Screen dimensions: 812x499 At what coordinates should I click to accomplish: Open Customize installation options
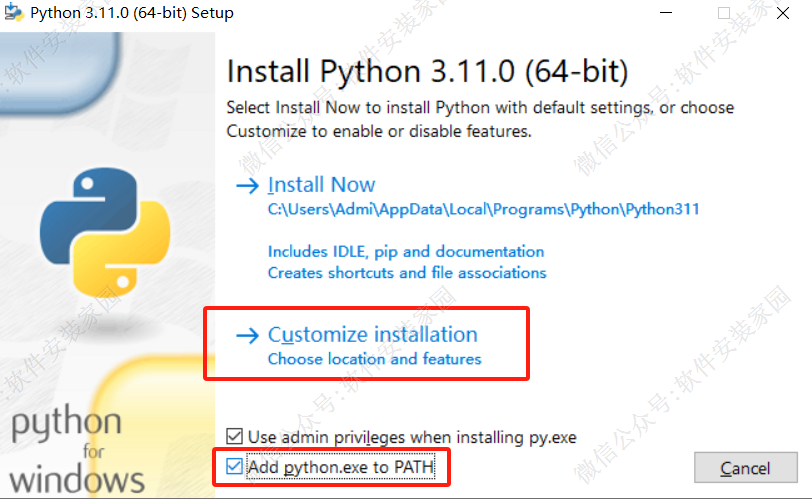coord(372,335)
